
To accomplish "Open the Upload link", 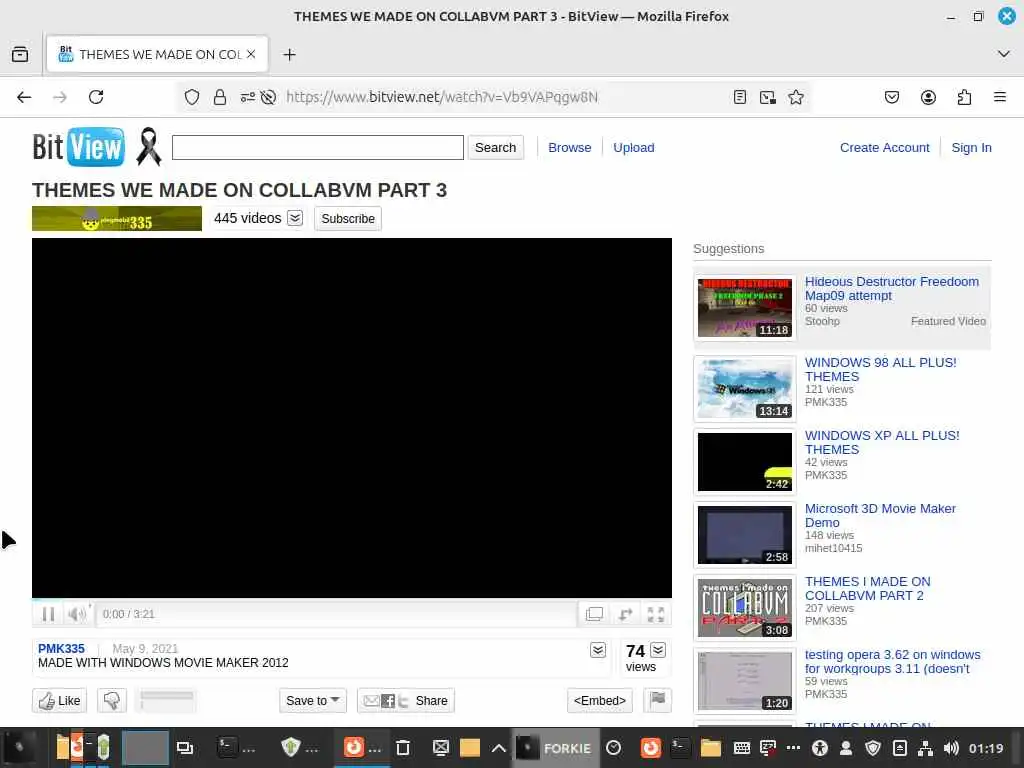I will [x=633, y=148].
